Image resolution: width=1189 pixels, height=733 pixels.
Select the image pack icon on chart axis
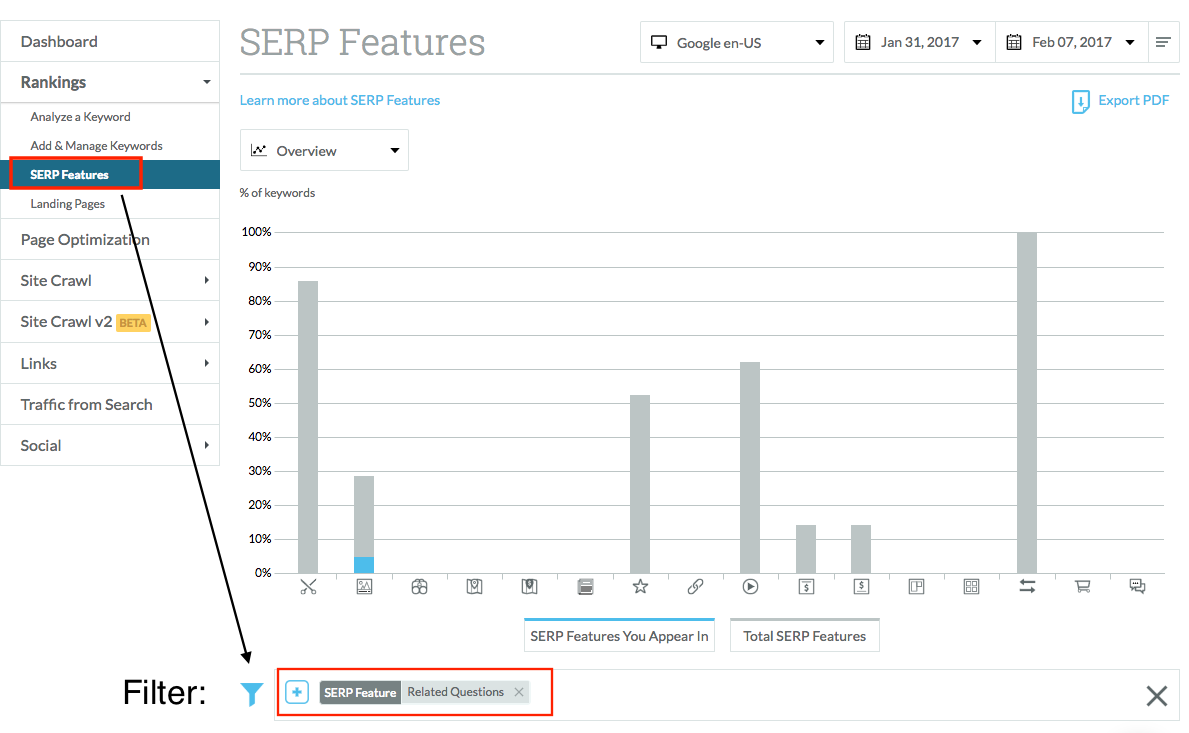(364, 587)
